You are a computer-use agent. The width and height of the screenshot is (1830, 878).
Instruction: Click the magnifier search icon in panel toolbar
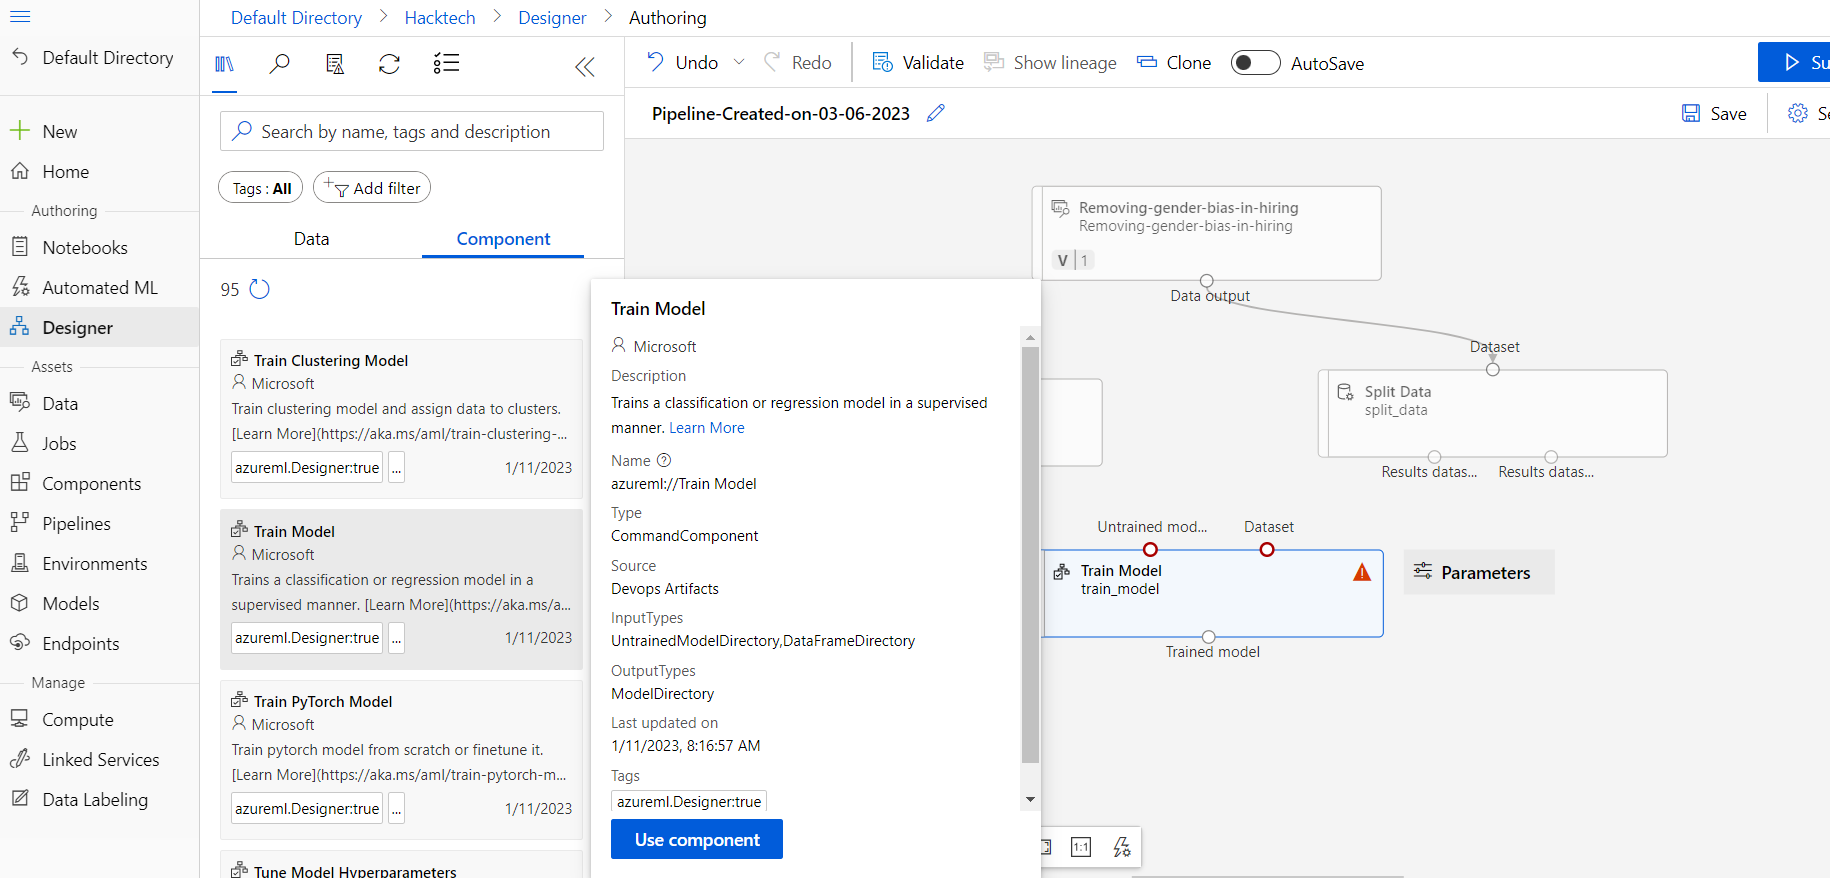coord(280,64)
